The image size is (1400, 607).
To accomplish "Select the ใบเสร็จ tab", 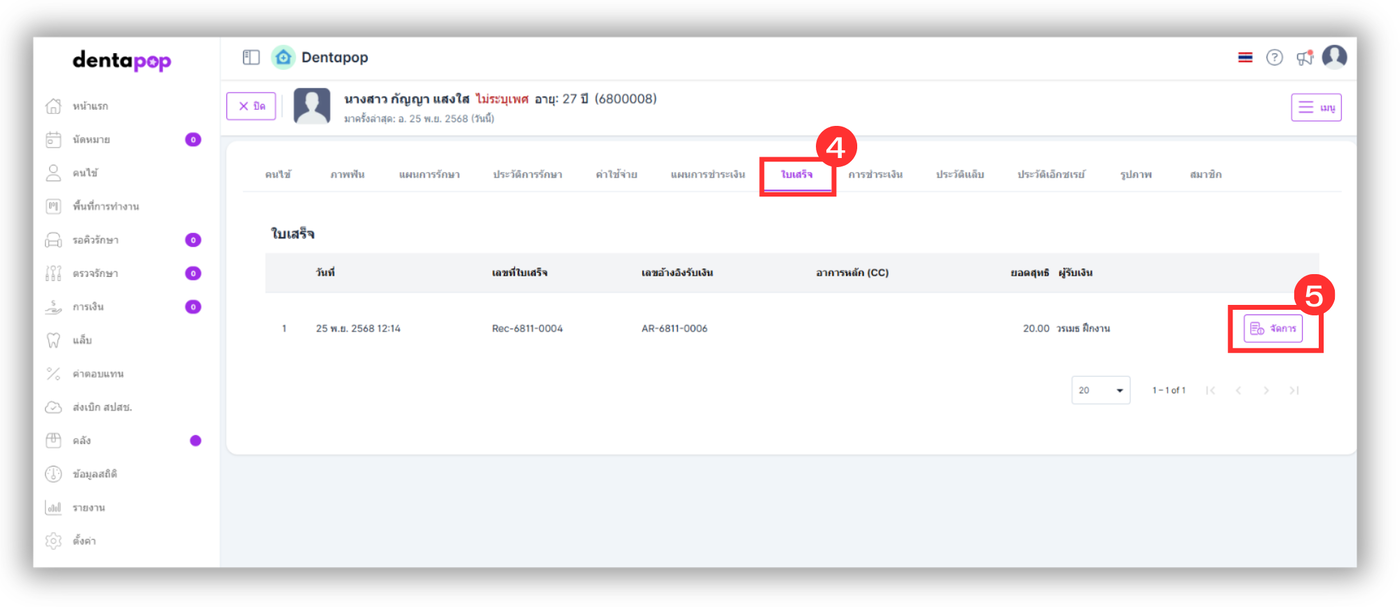I will [x=797, y=175].
